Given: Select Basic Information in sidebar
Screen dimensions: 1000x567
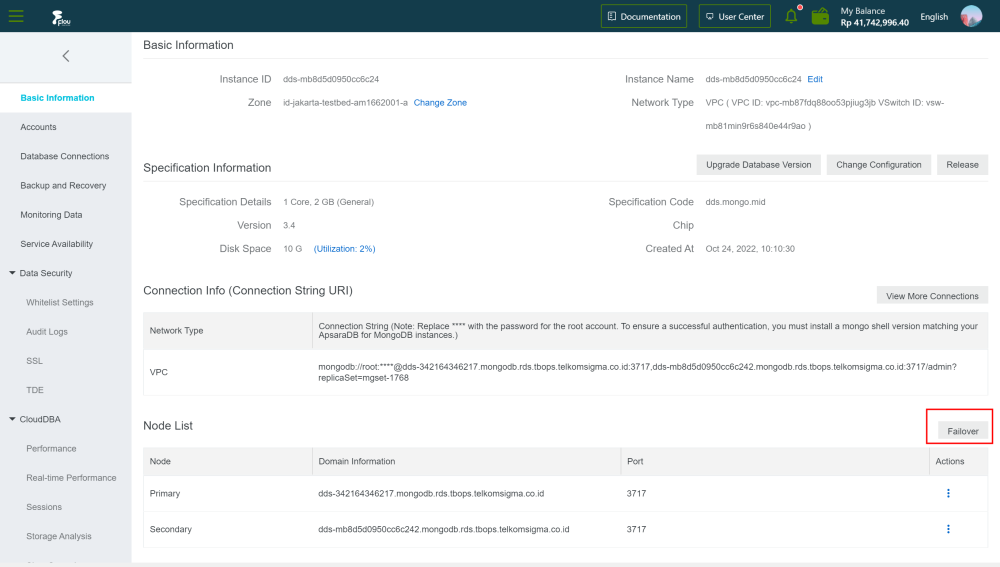Looking at the screenshot, I should click(57, 98).
